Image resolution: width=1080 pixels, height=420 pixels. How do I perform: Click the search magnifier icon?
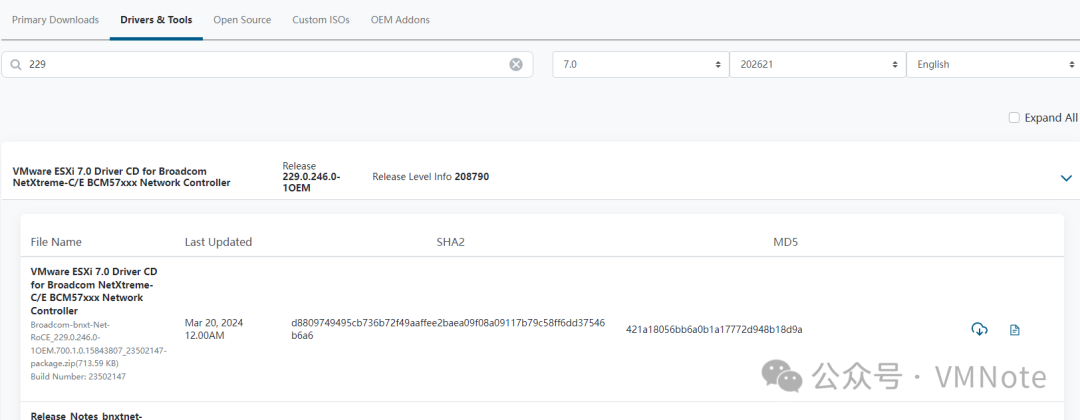point(16,65)
